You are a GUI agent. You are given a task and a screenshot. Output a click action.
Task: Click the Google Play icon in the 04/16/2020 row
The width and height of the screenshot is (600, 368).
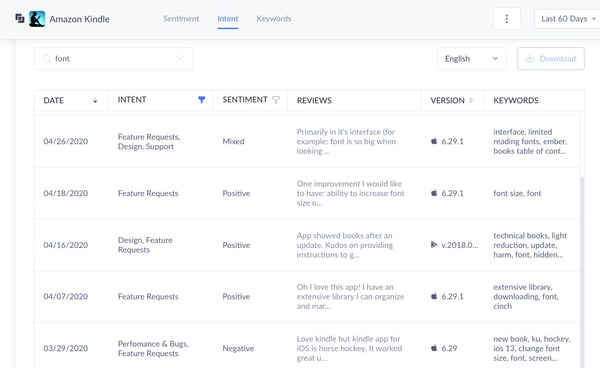pos(434,244)
